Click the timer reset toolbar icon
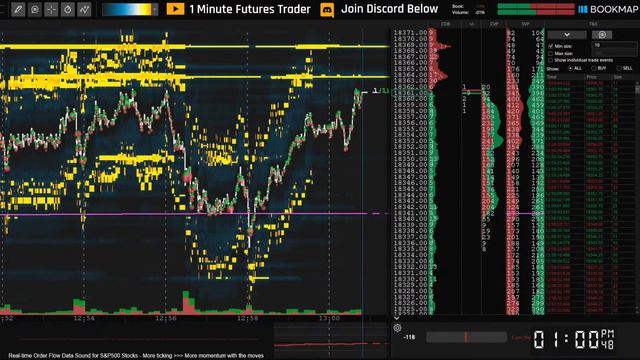 67,9
